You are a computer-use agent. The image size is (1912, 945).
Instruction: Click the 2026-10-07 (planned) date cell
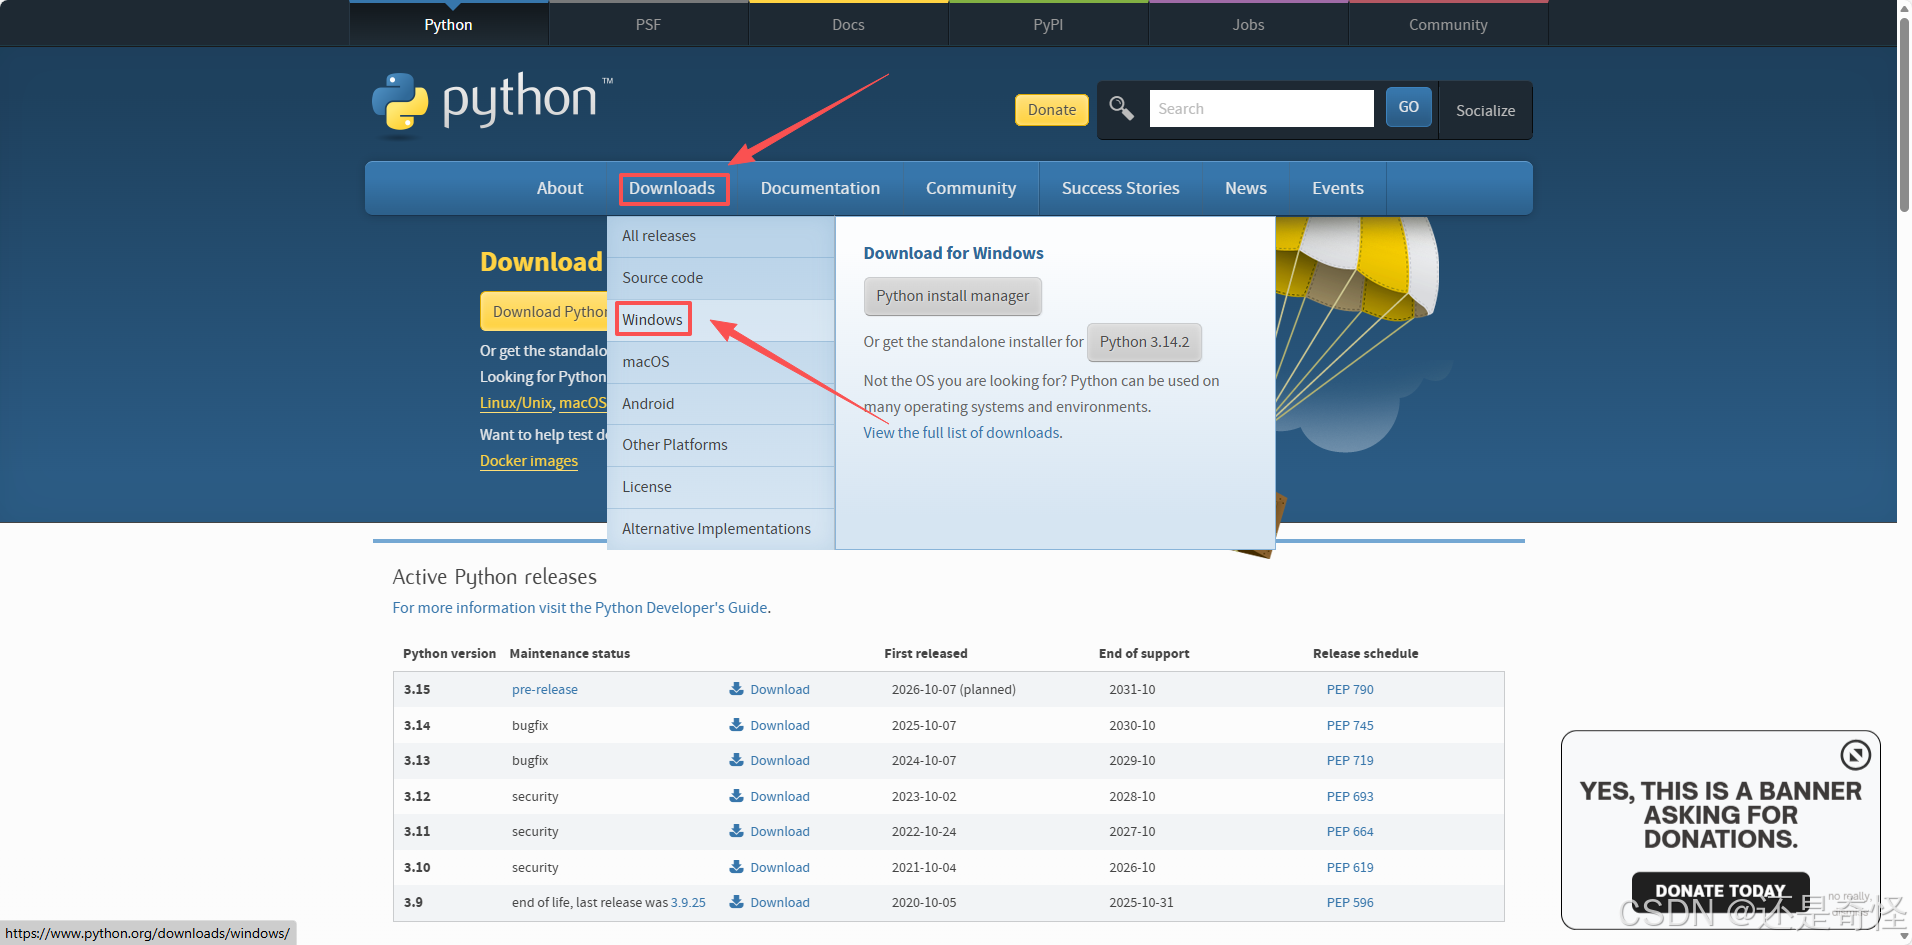coord(953,690)
